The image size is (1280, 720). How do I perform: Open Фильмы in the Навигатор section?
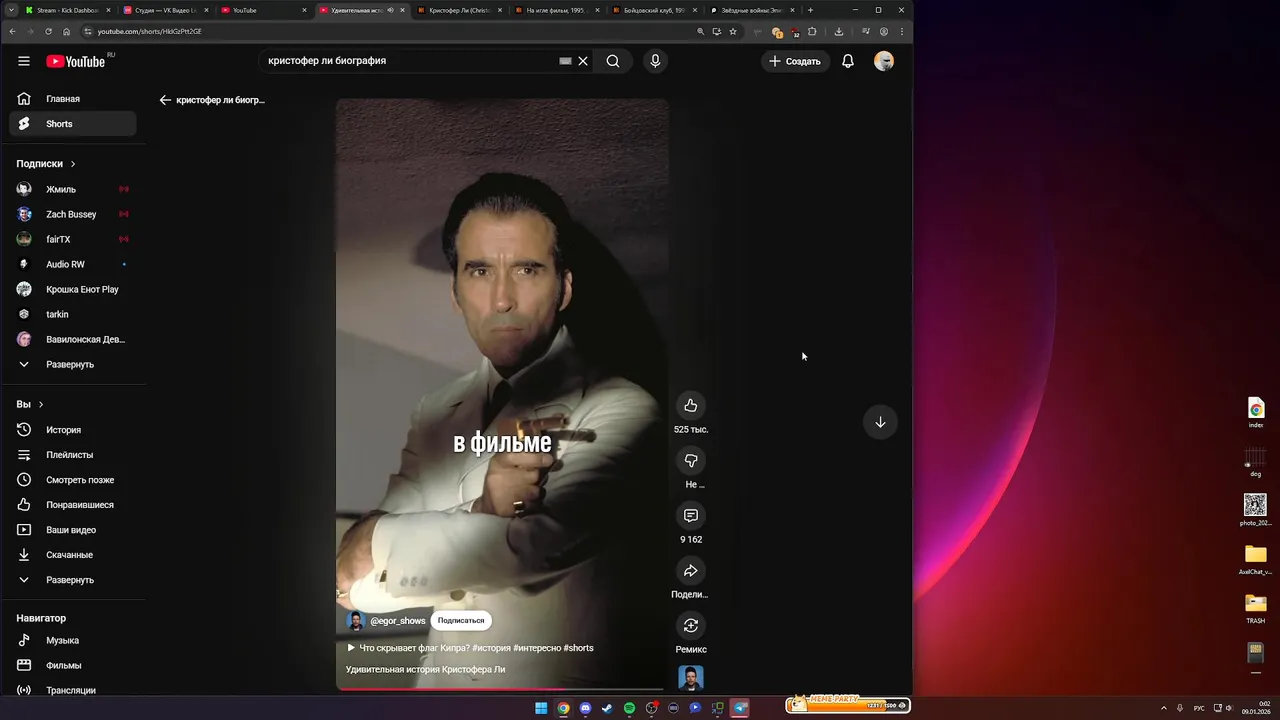73,665
